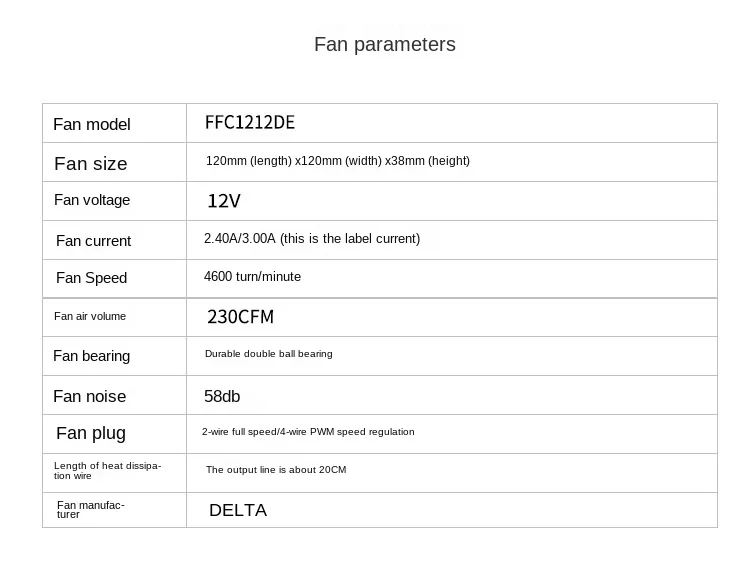
Task: Click the 230CFM air volume value
Action: coord(240,317)
